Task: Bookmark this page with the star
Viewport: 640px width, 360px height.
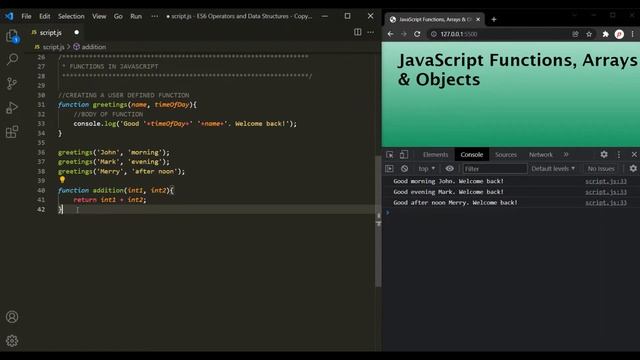Action: (589, 34)
